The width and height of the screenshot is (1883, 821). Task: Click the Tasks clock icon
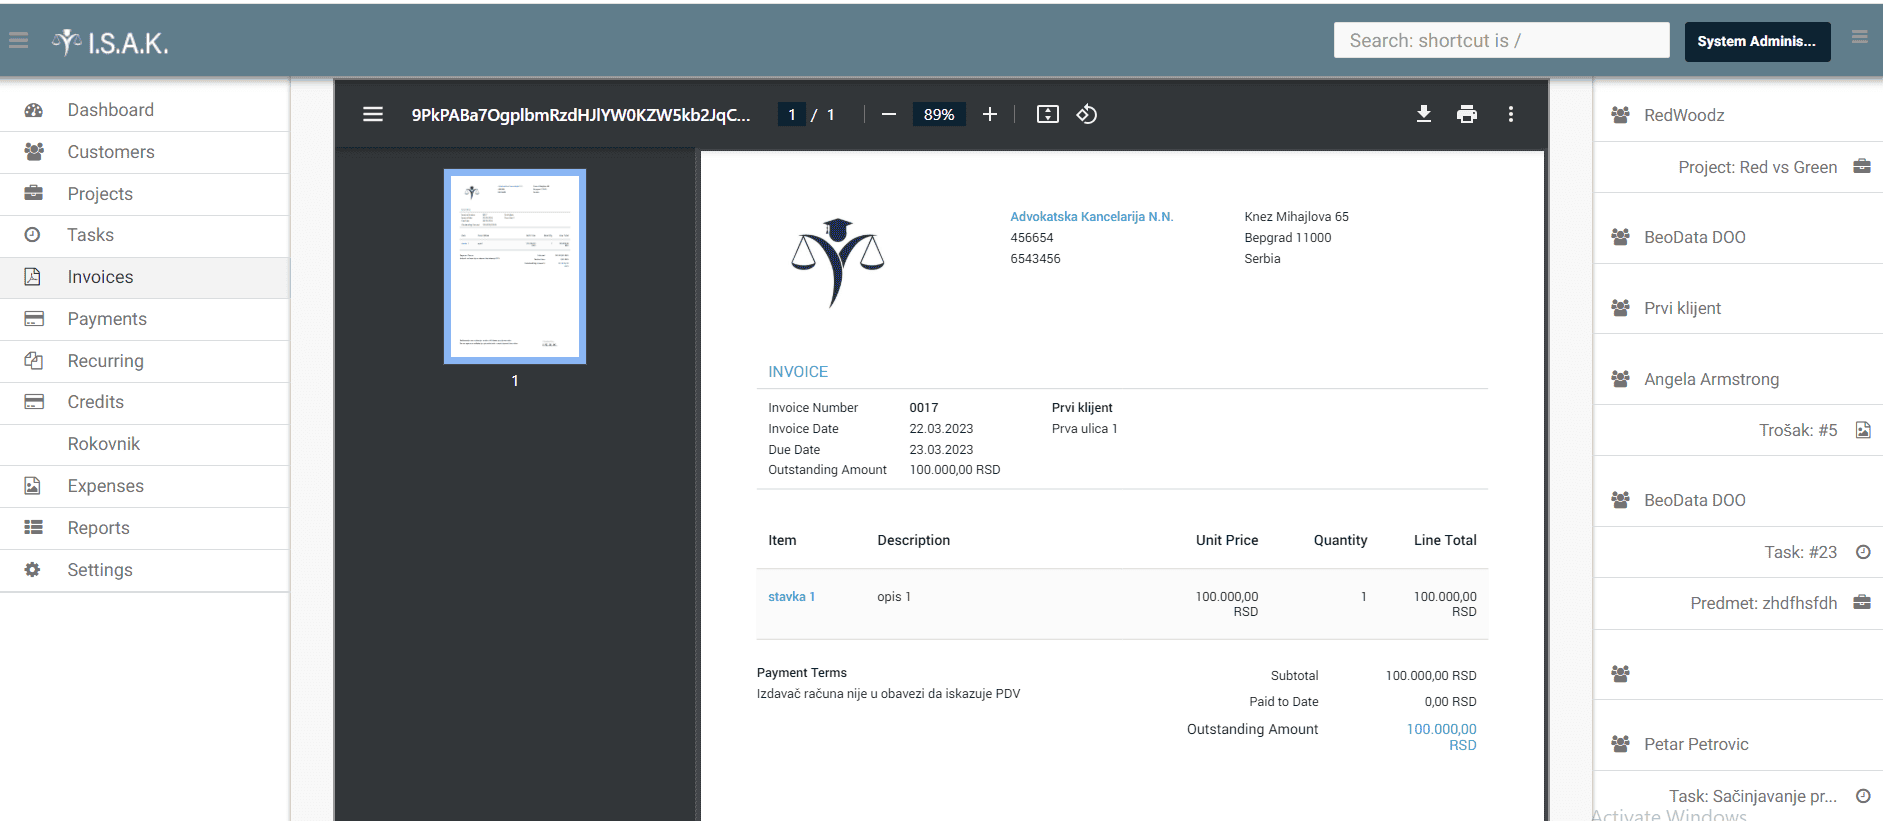pyautogui.click(x=32, y=235)
